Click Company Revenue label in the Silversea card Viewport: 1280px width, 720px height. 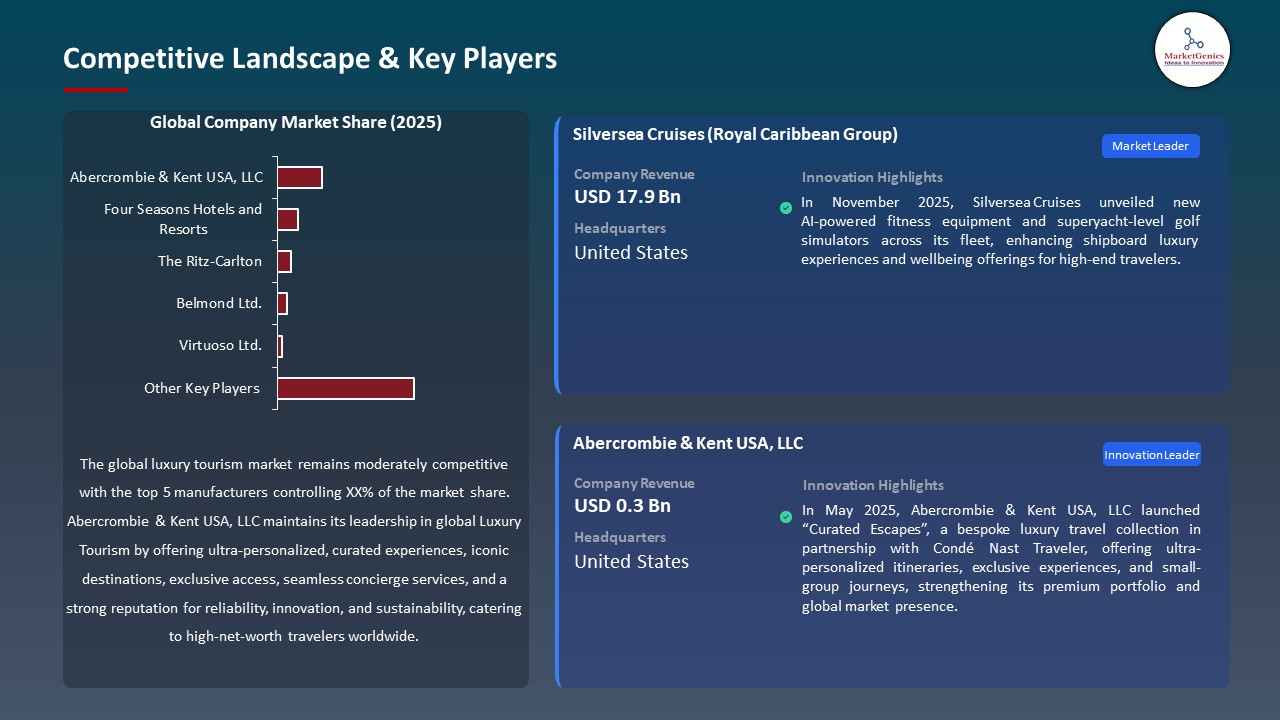click(634, 174)
